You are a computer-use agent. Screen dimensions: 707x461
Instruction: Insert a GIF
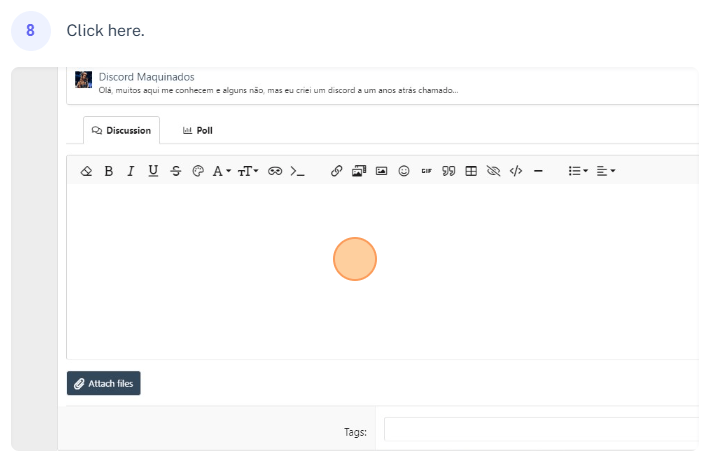click(x=427, y=171)
